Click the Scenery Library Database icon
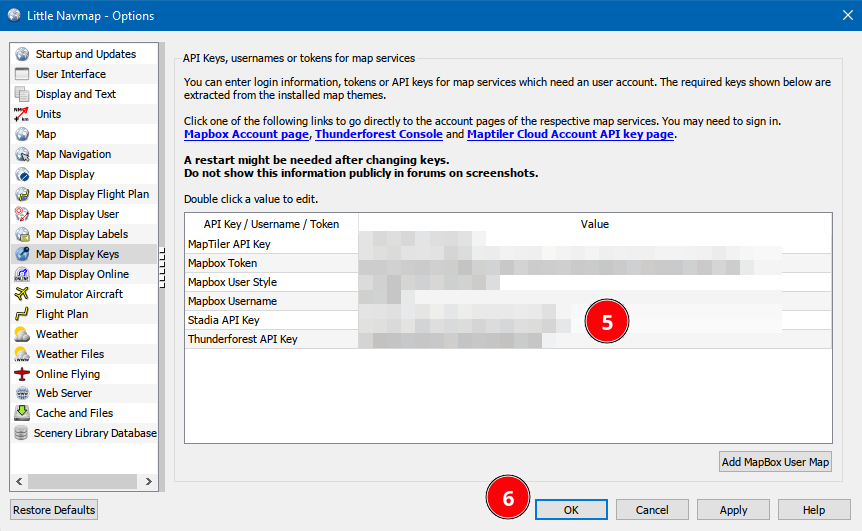Screen dimensions: 862x531 point(21,433)
